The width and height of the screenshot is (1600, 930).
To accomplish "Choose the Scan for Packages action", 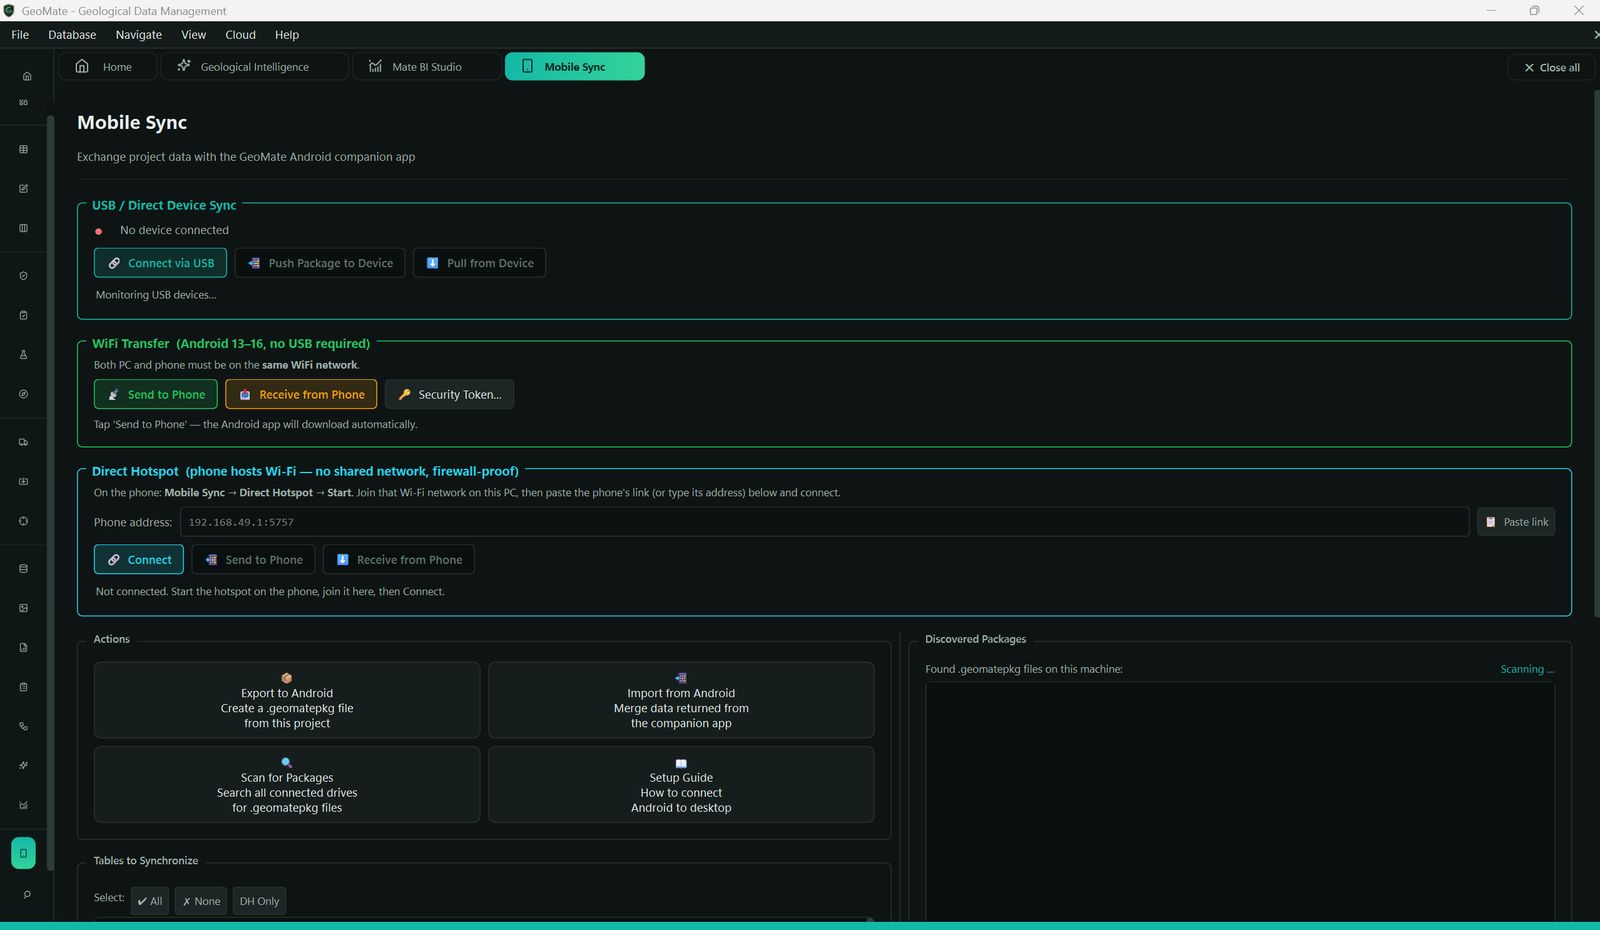I will click(287, 785).
